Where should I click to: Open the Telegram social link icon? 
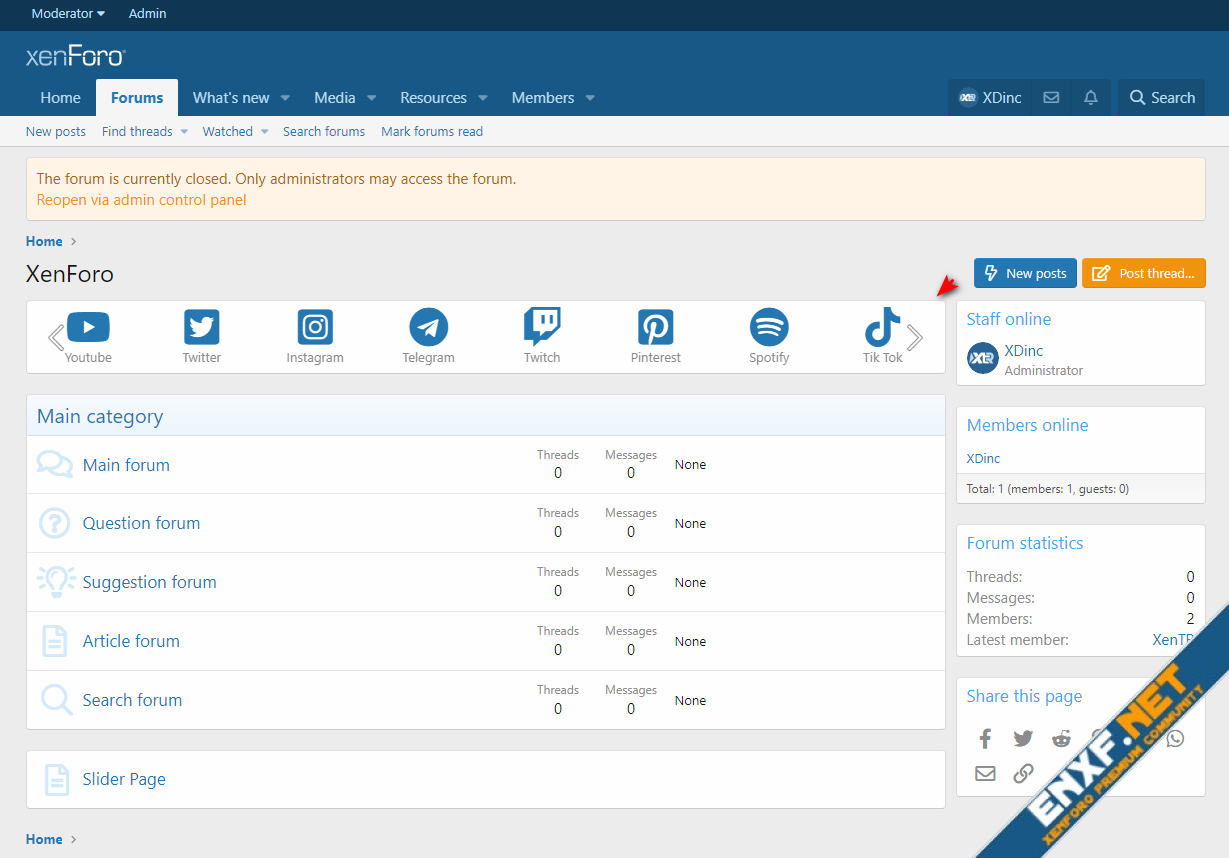pos(428,328)
